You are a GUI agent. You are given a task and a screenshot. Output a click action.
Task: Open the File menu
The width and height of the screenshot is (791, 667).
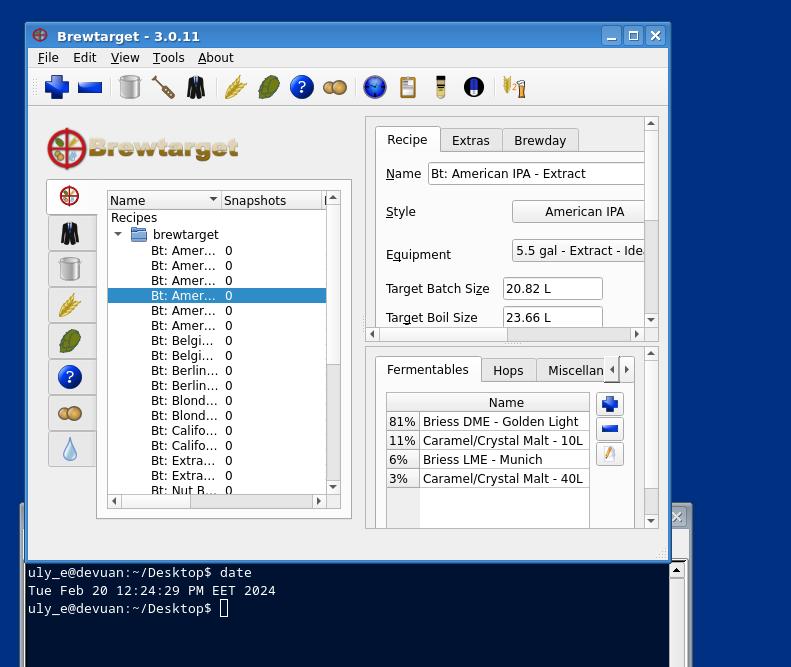tap(48, 58)
